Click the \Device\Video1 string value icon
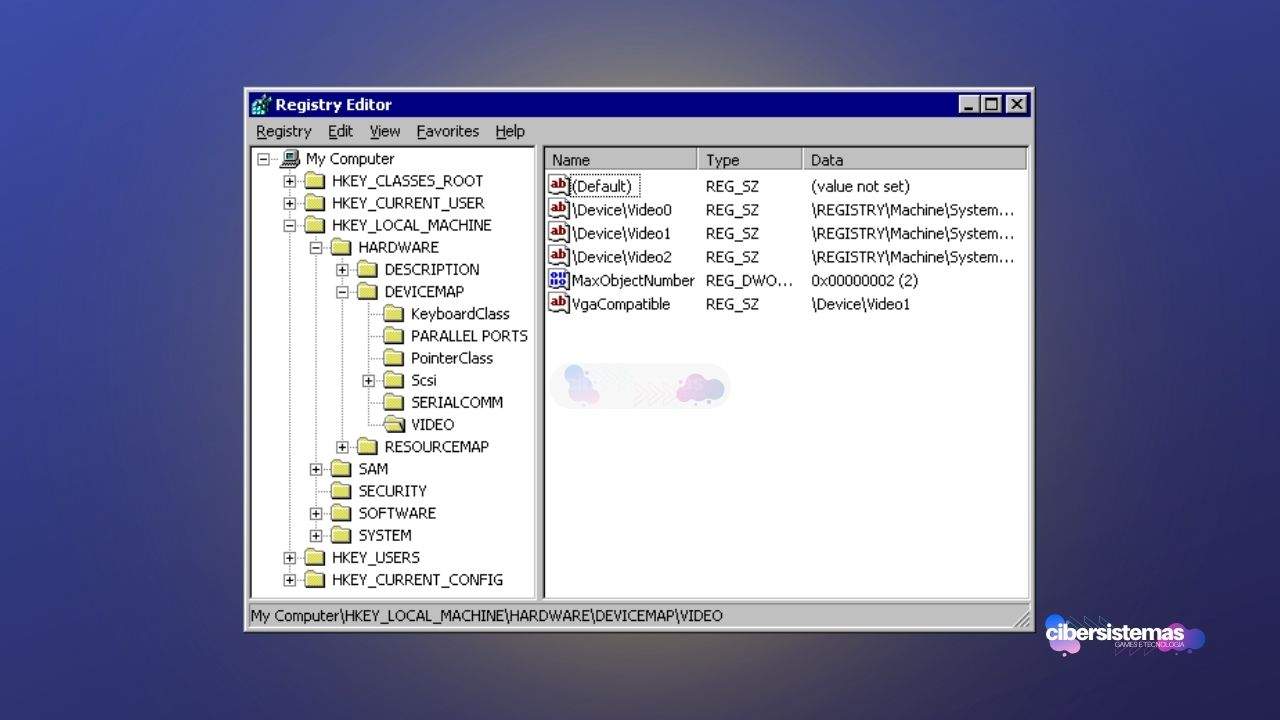Image resolution: width=1280 pixels, height=720 pixels. (559, 233)
